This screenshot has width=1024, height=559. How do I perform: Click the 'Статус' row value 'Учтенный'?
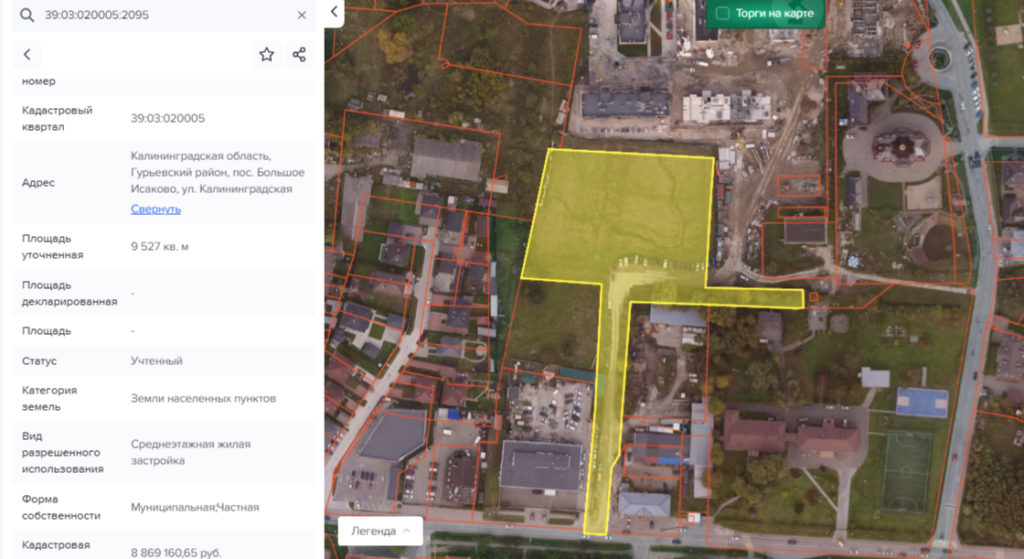(156, 361)
